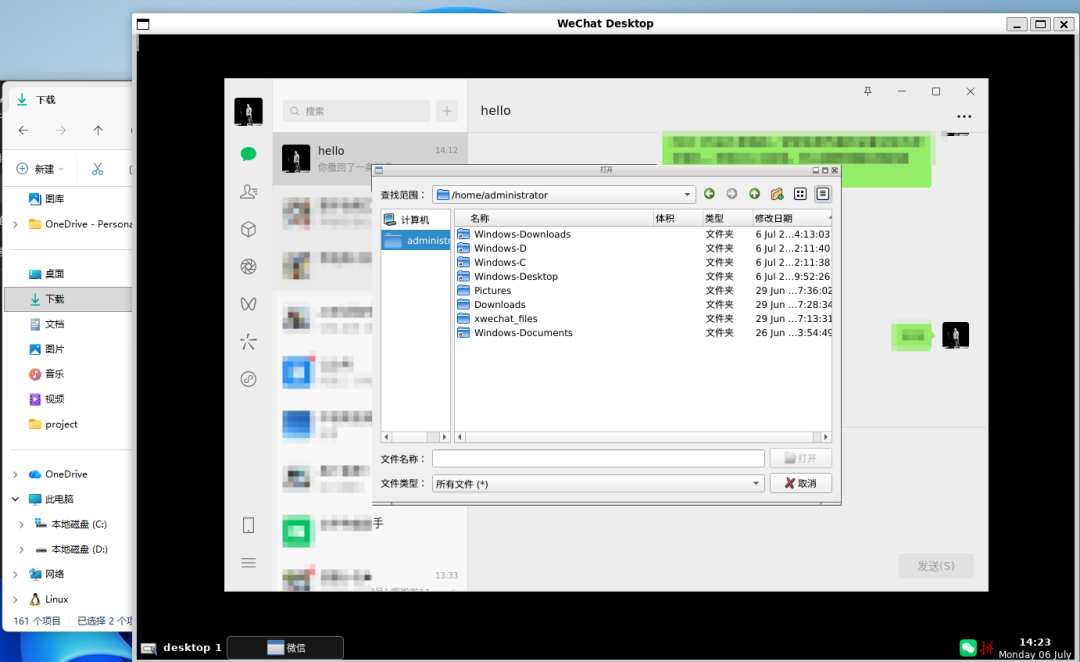Select the Downloads folder row
This screenshot has height=662, width=1080.
(644, 304)
